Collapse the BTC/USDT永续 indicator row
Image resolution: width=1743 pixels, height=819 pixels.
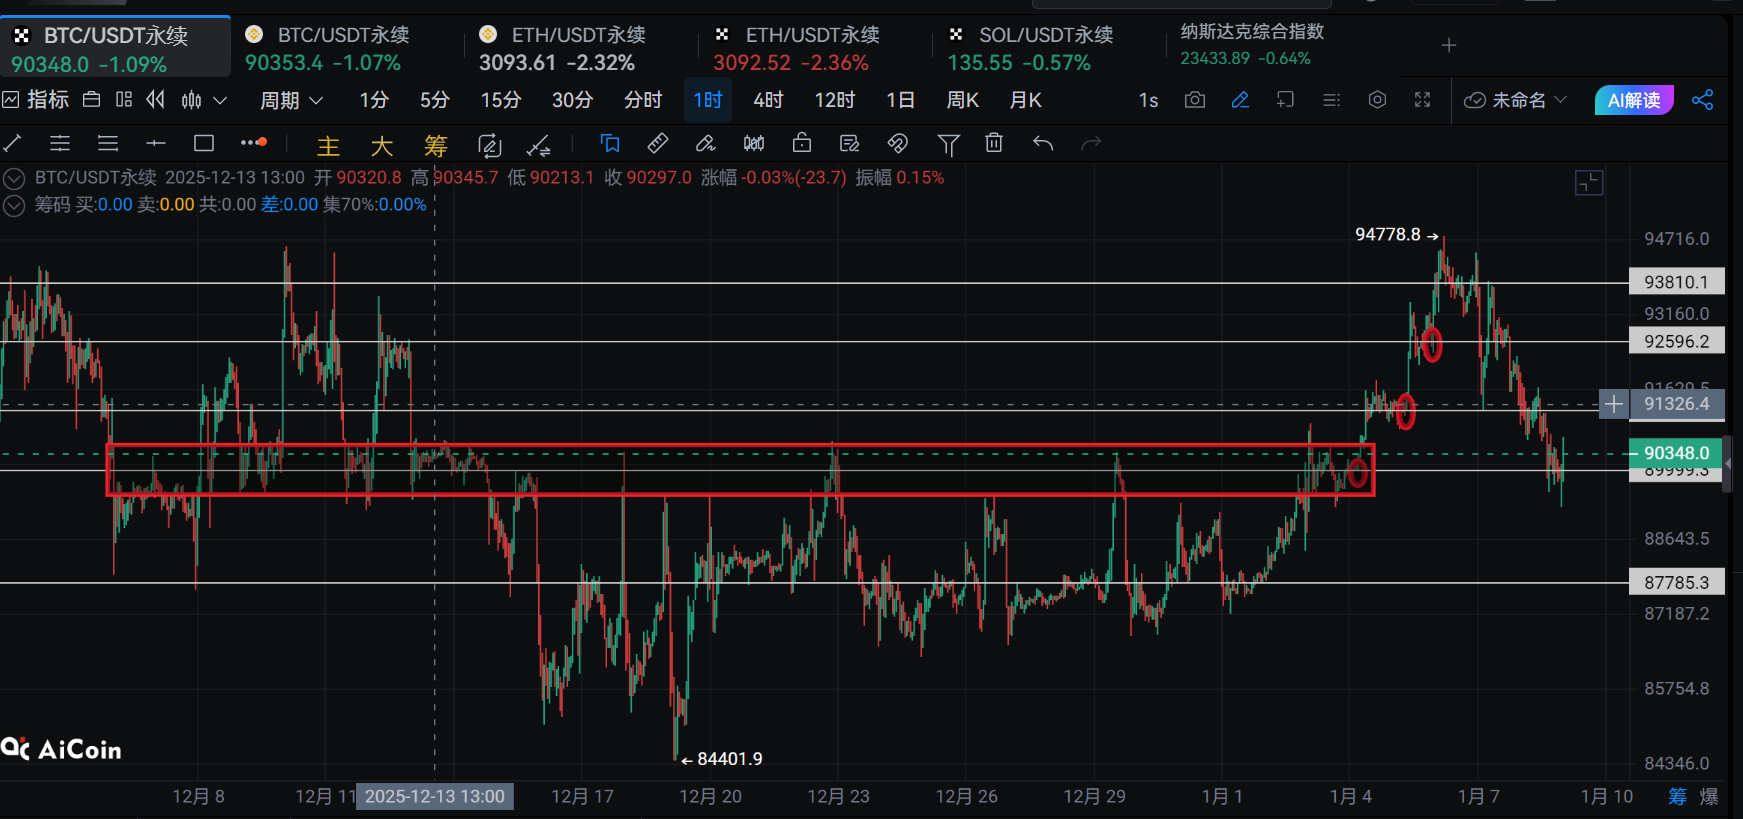(14, 179)
